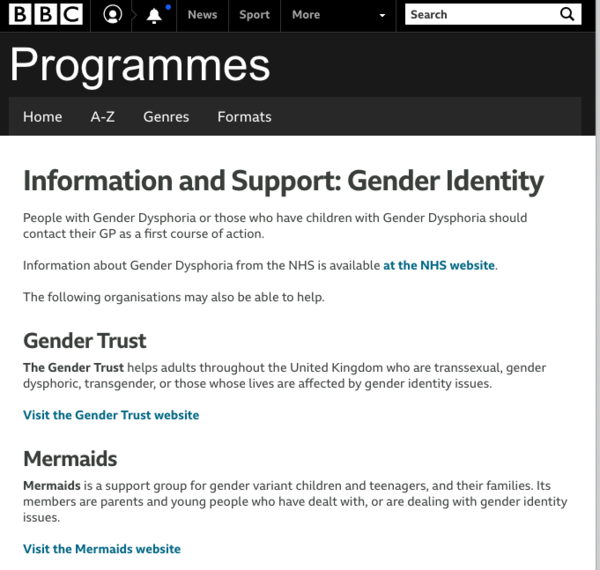Select the Home tab under Programmes
This screenshot has width=600, height=570.
42,117
